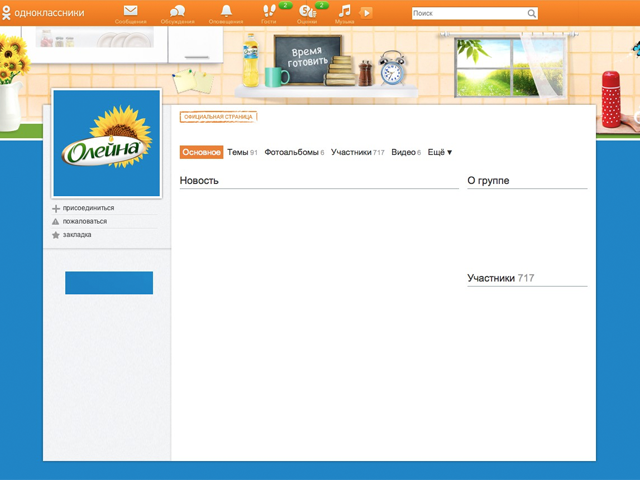640x480 pixels.
Task: Expand the Ещё dropdown menu
Action: [440, 152]
